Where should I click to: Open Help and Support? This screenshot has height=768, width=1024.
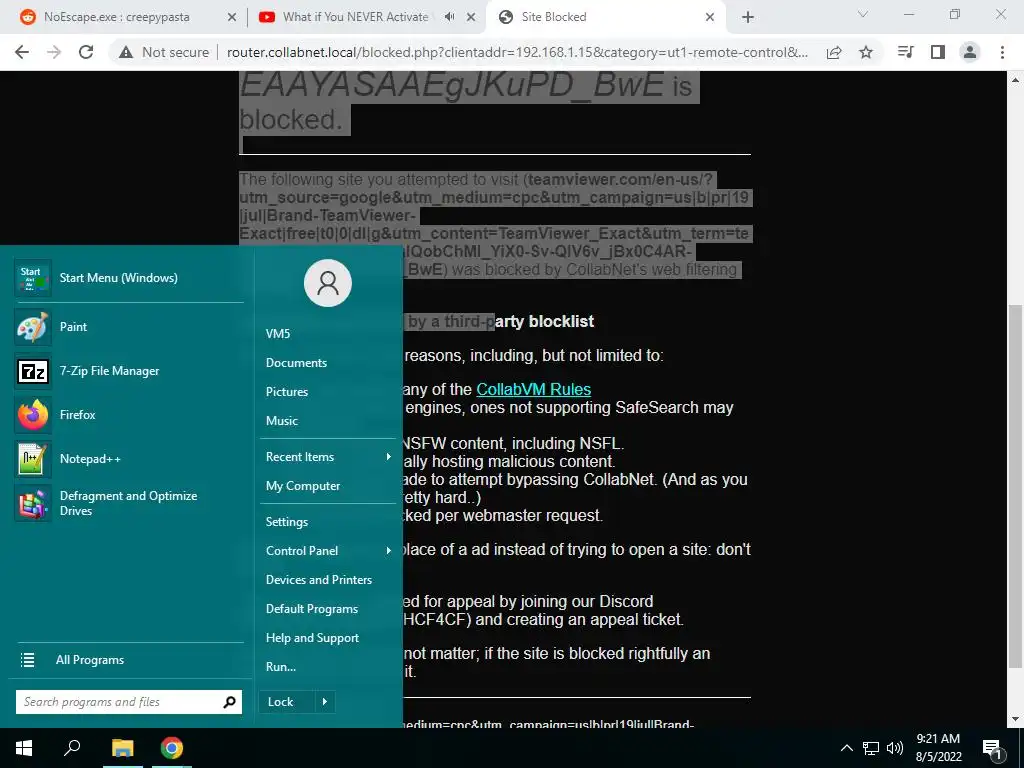[x=328, y=638]
